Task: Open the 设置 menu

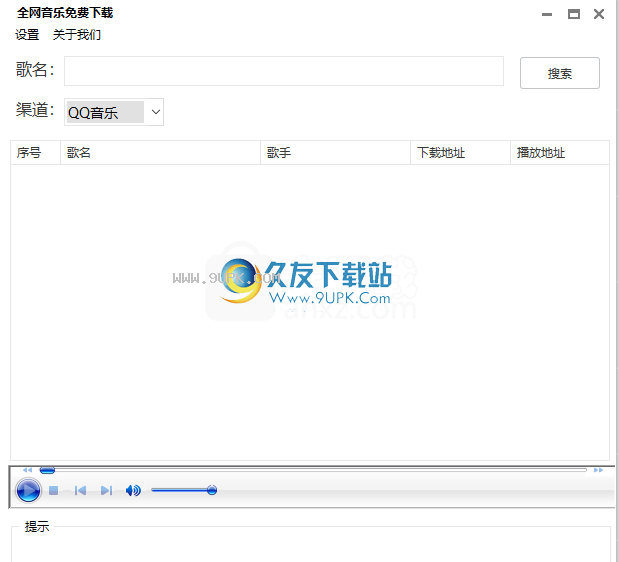Action: 27,35
